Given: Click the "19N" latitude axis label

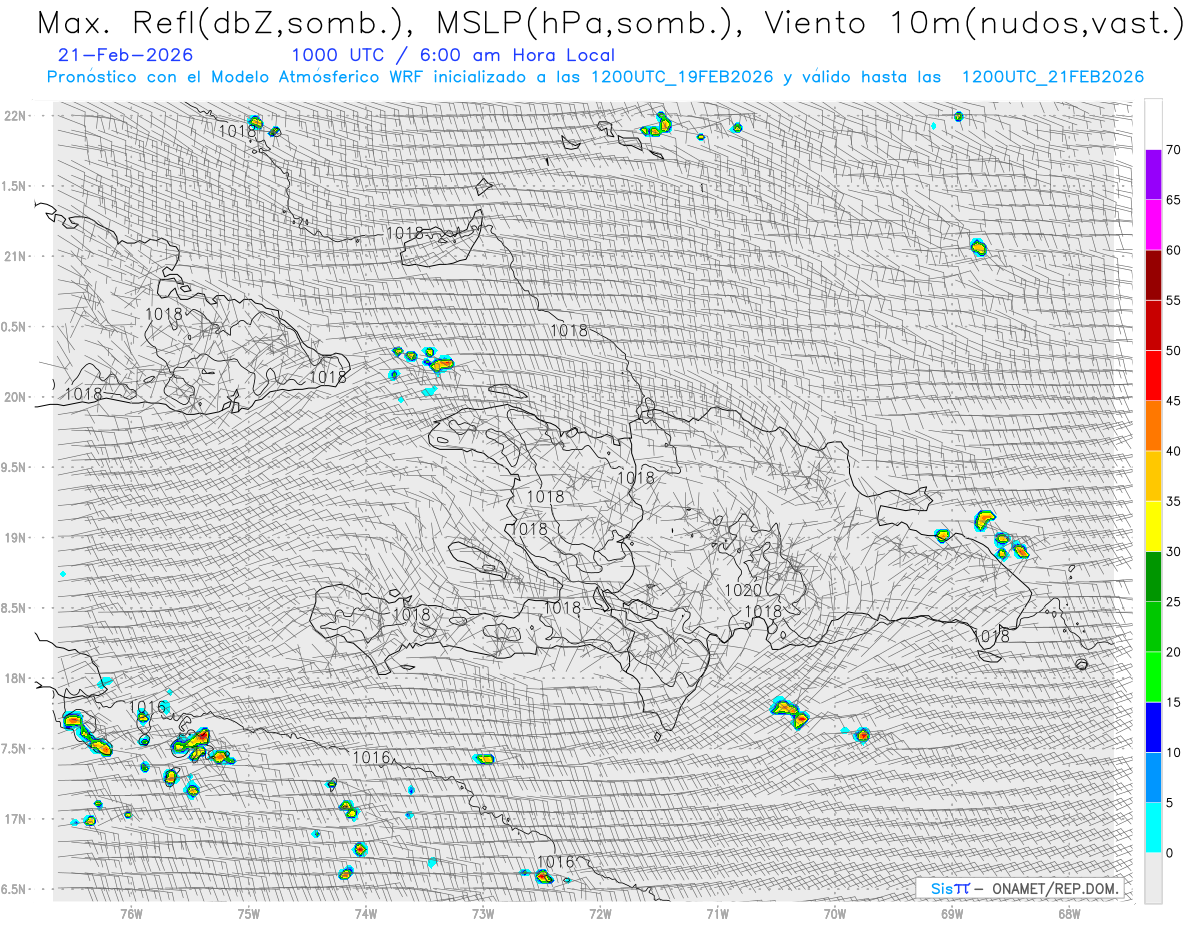Looking at the screenshot, I should point(16,538).
